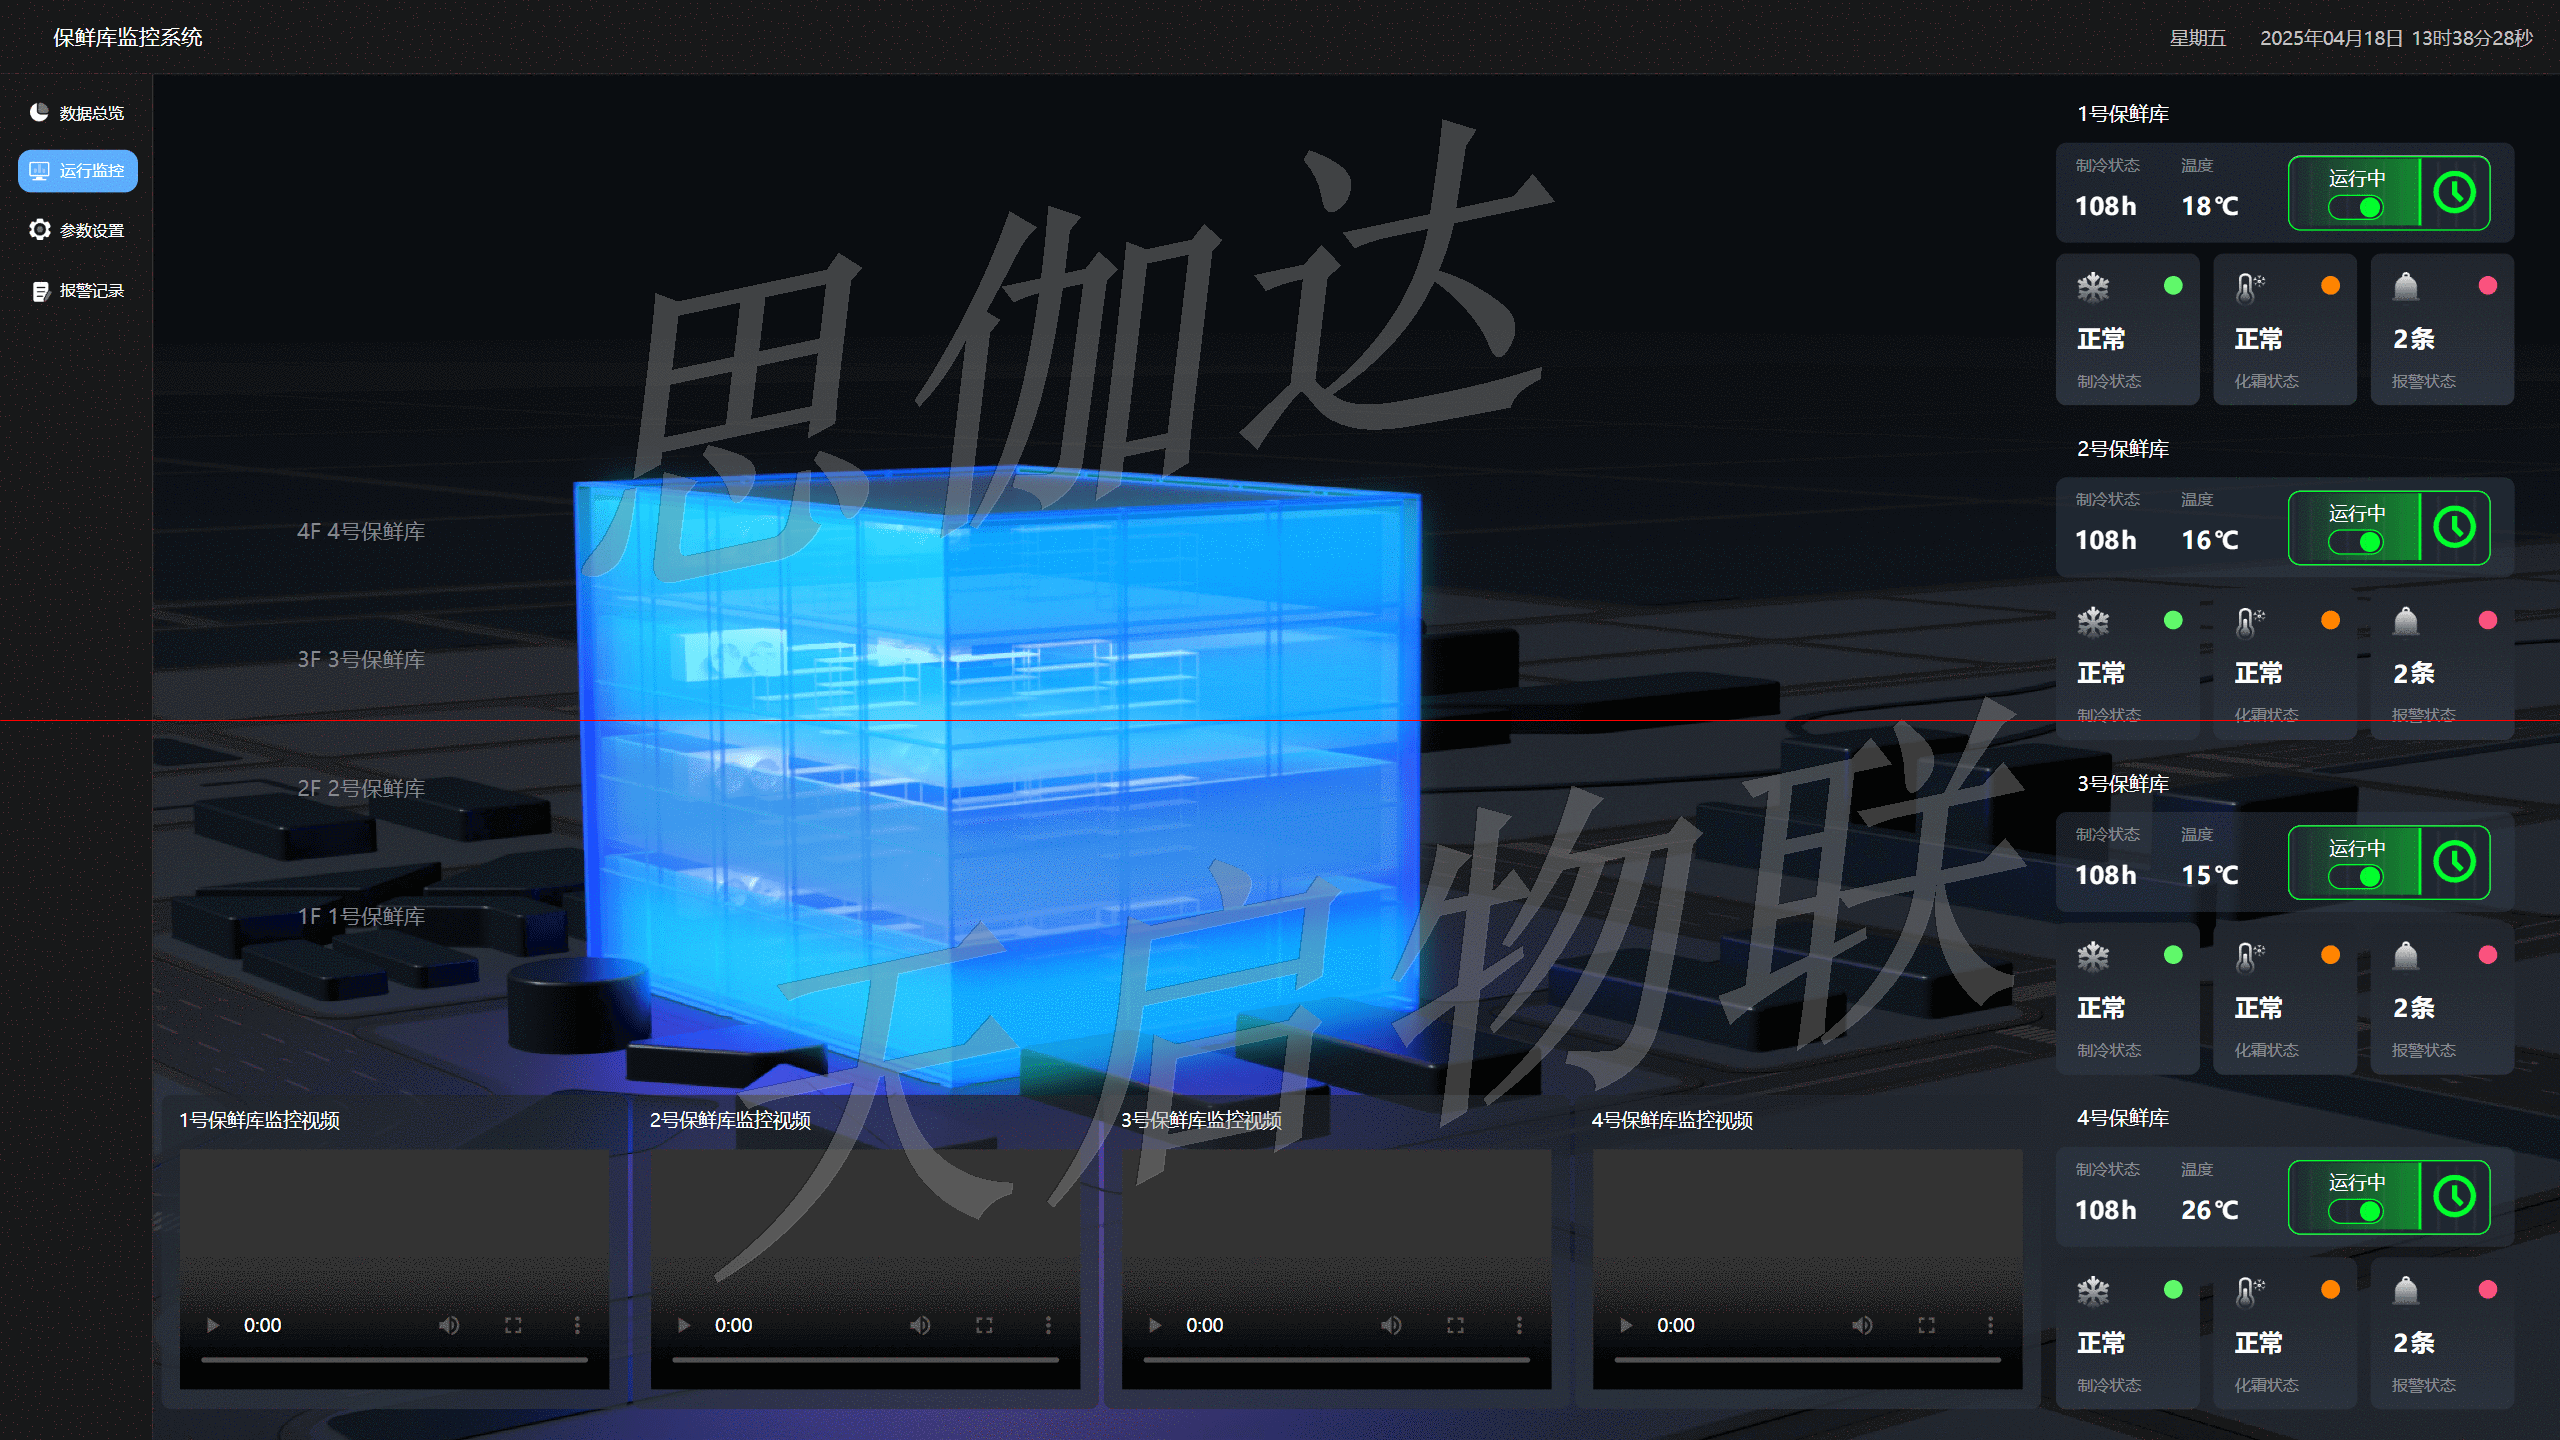The width and height of the screenshot is (2560, 1440).
Task: Click the blue 3D warehouse building model
Action: [998, 775]
